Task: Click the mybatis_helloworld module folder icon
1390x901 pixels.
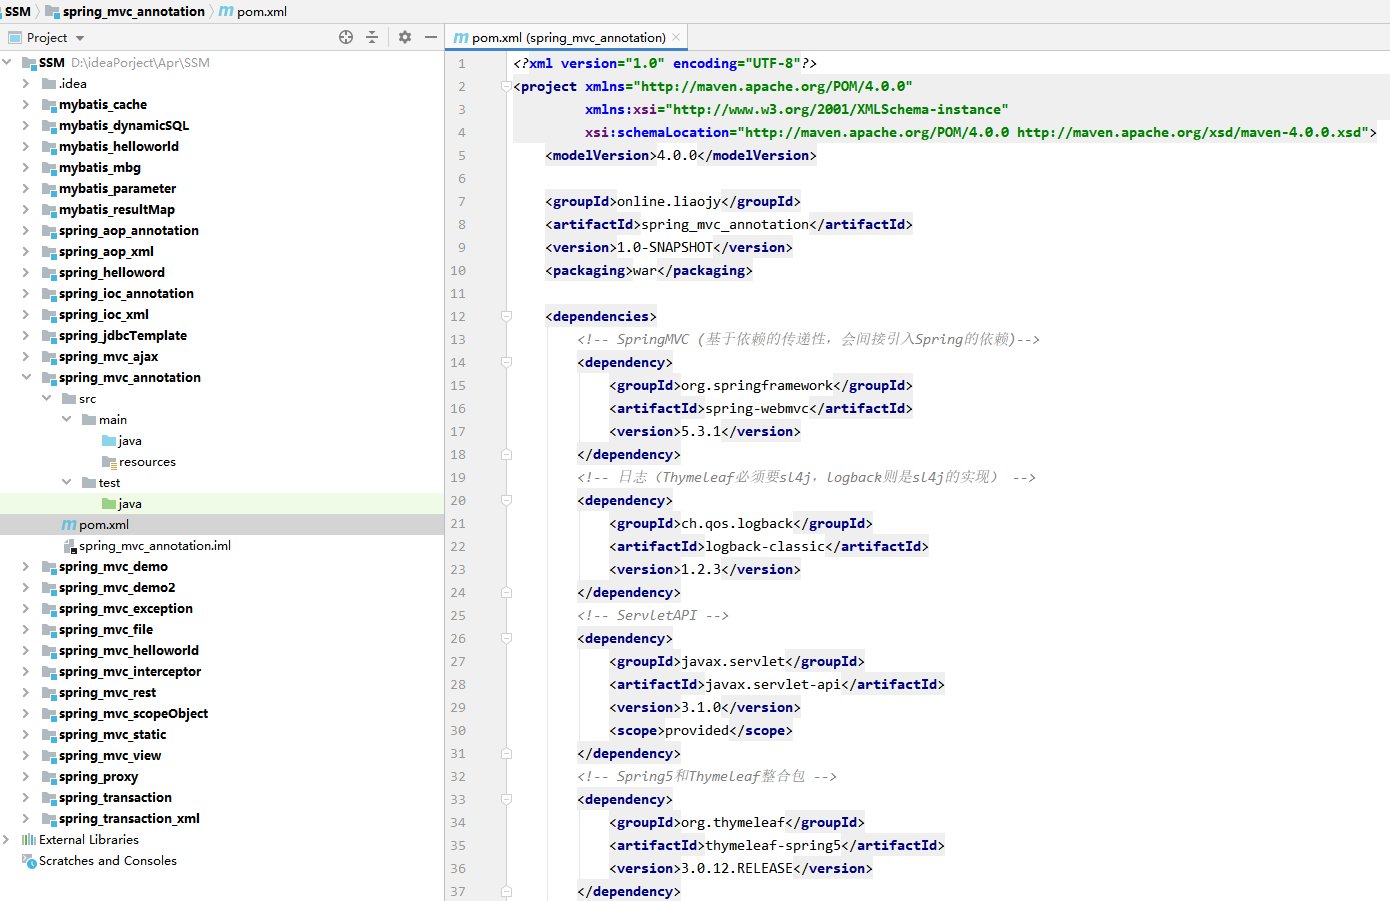Action: pos(49,147)
